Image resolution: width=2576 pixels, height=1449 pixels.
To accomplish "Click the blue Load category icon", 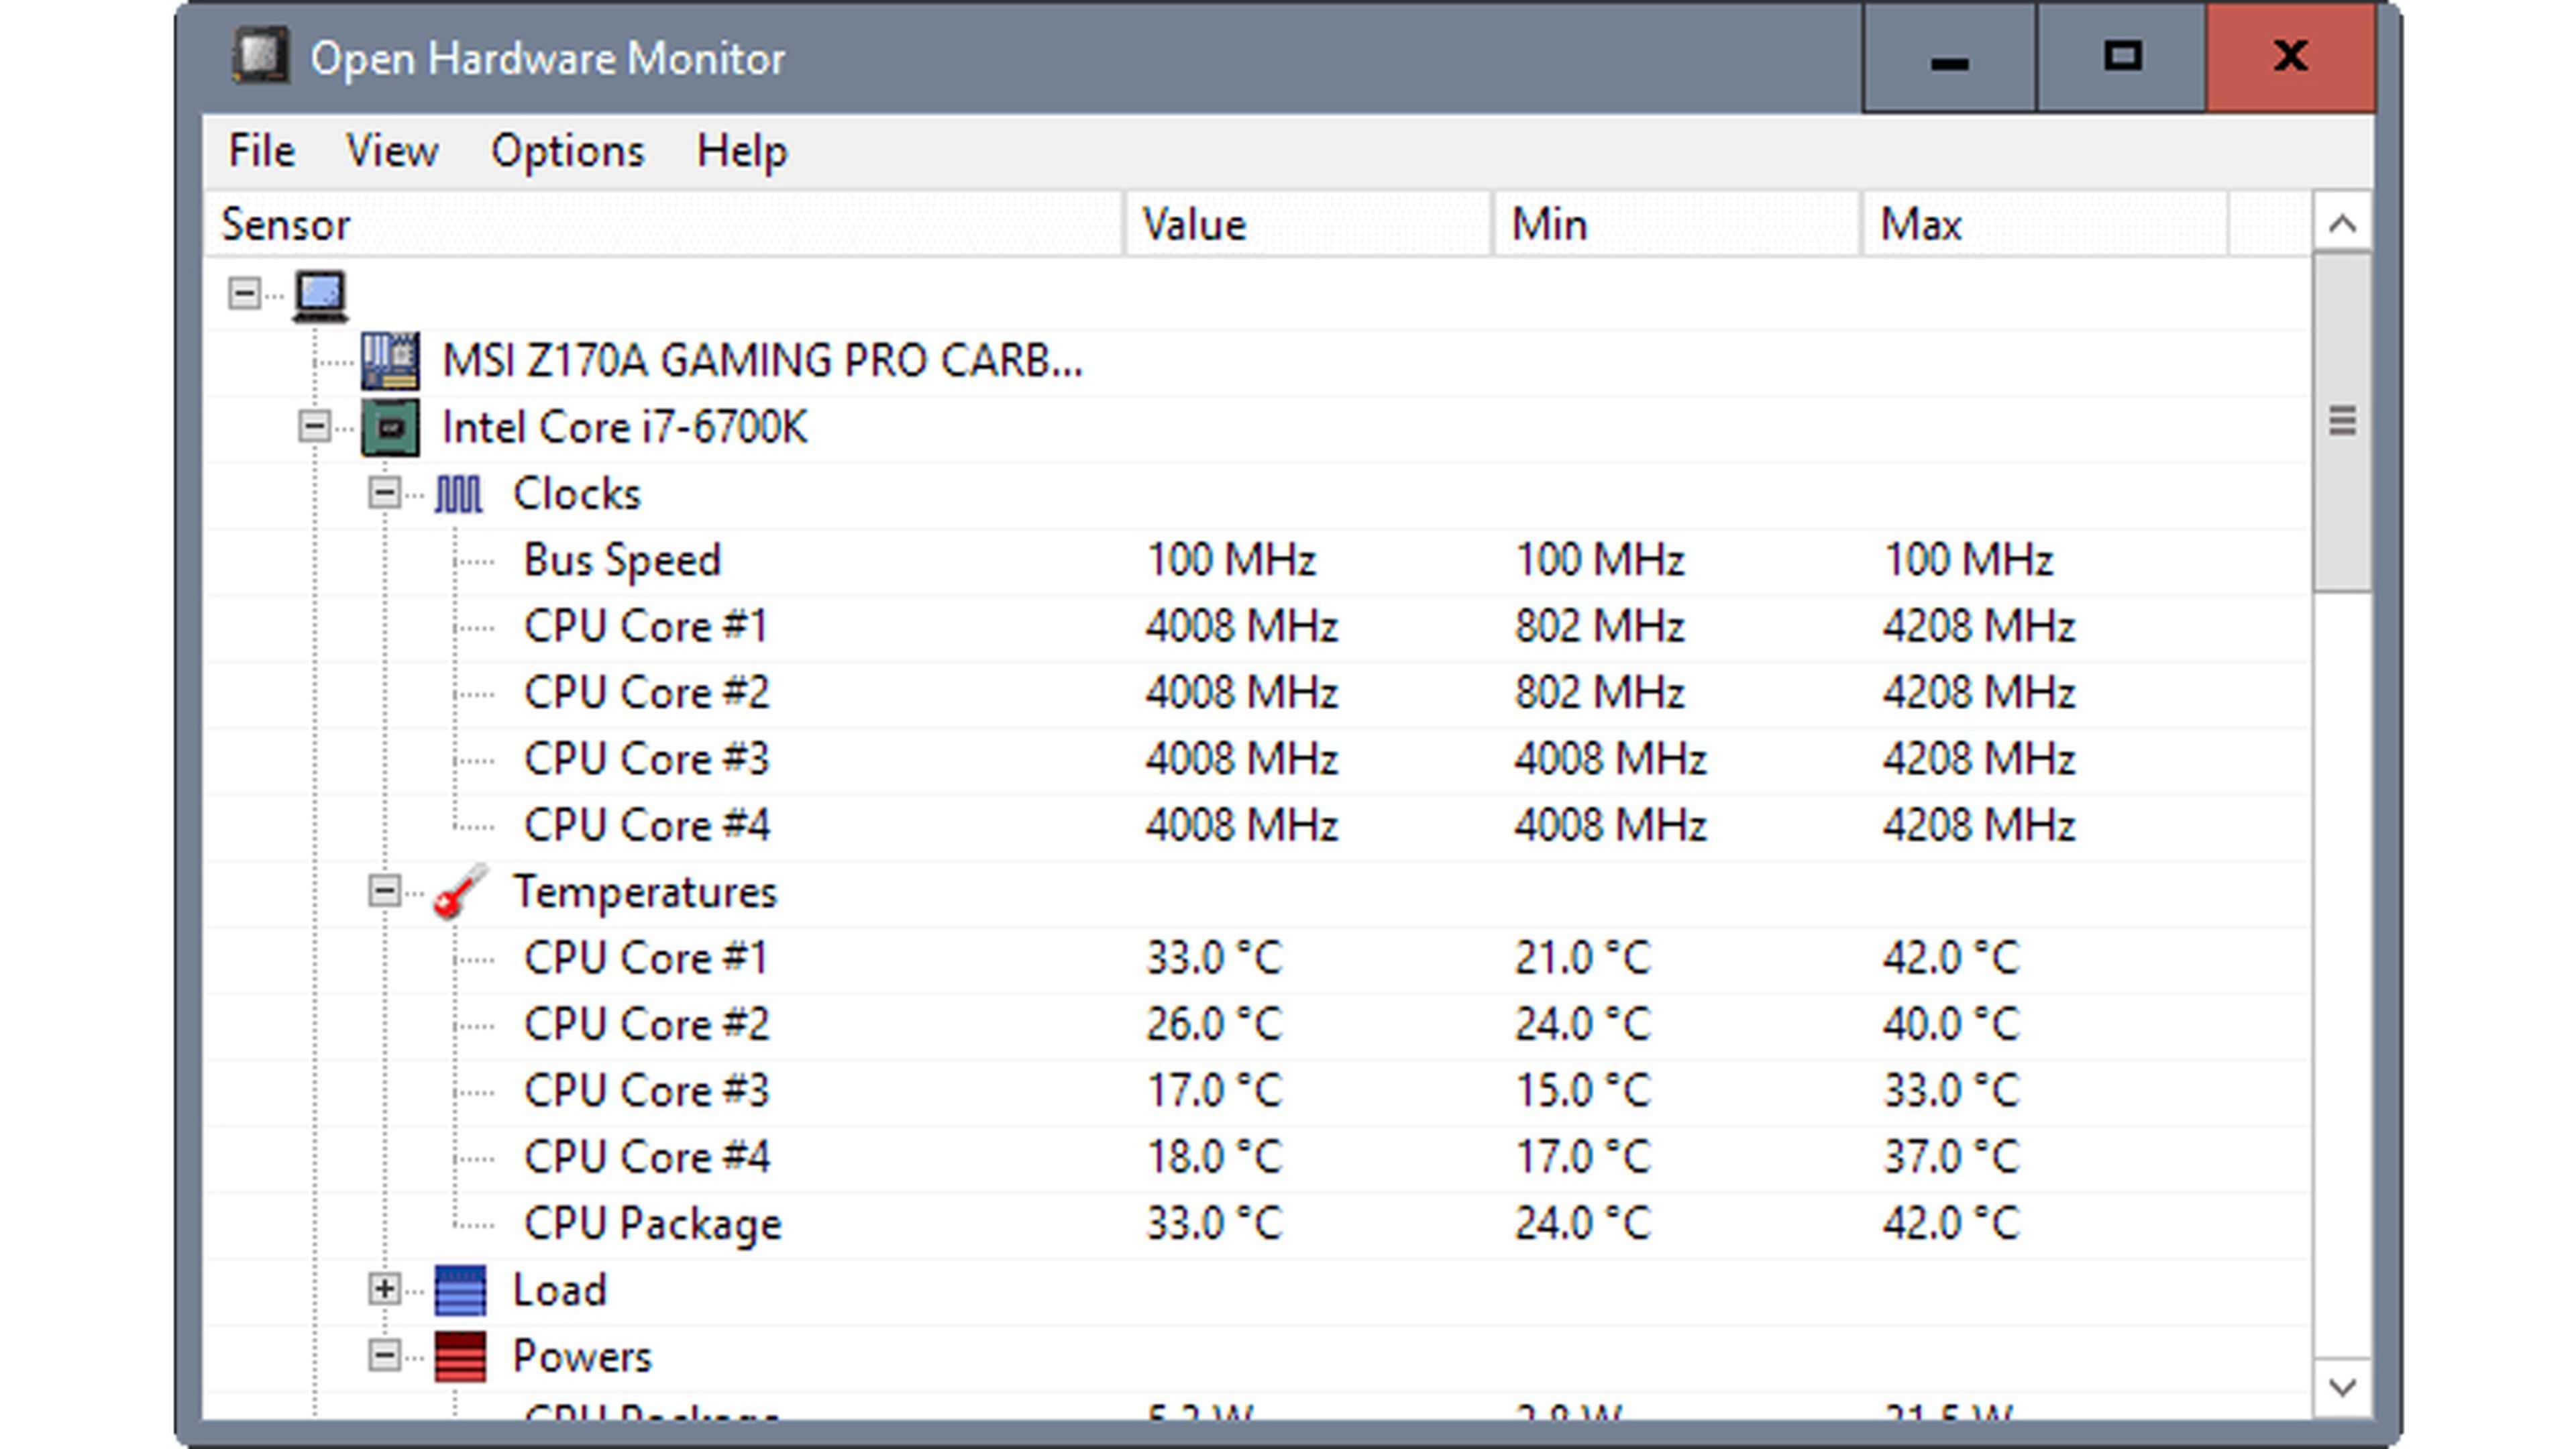I will (x=462, y=1289).
